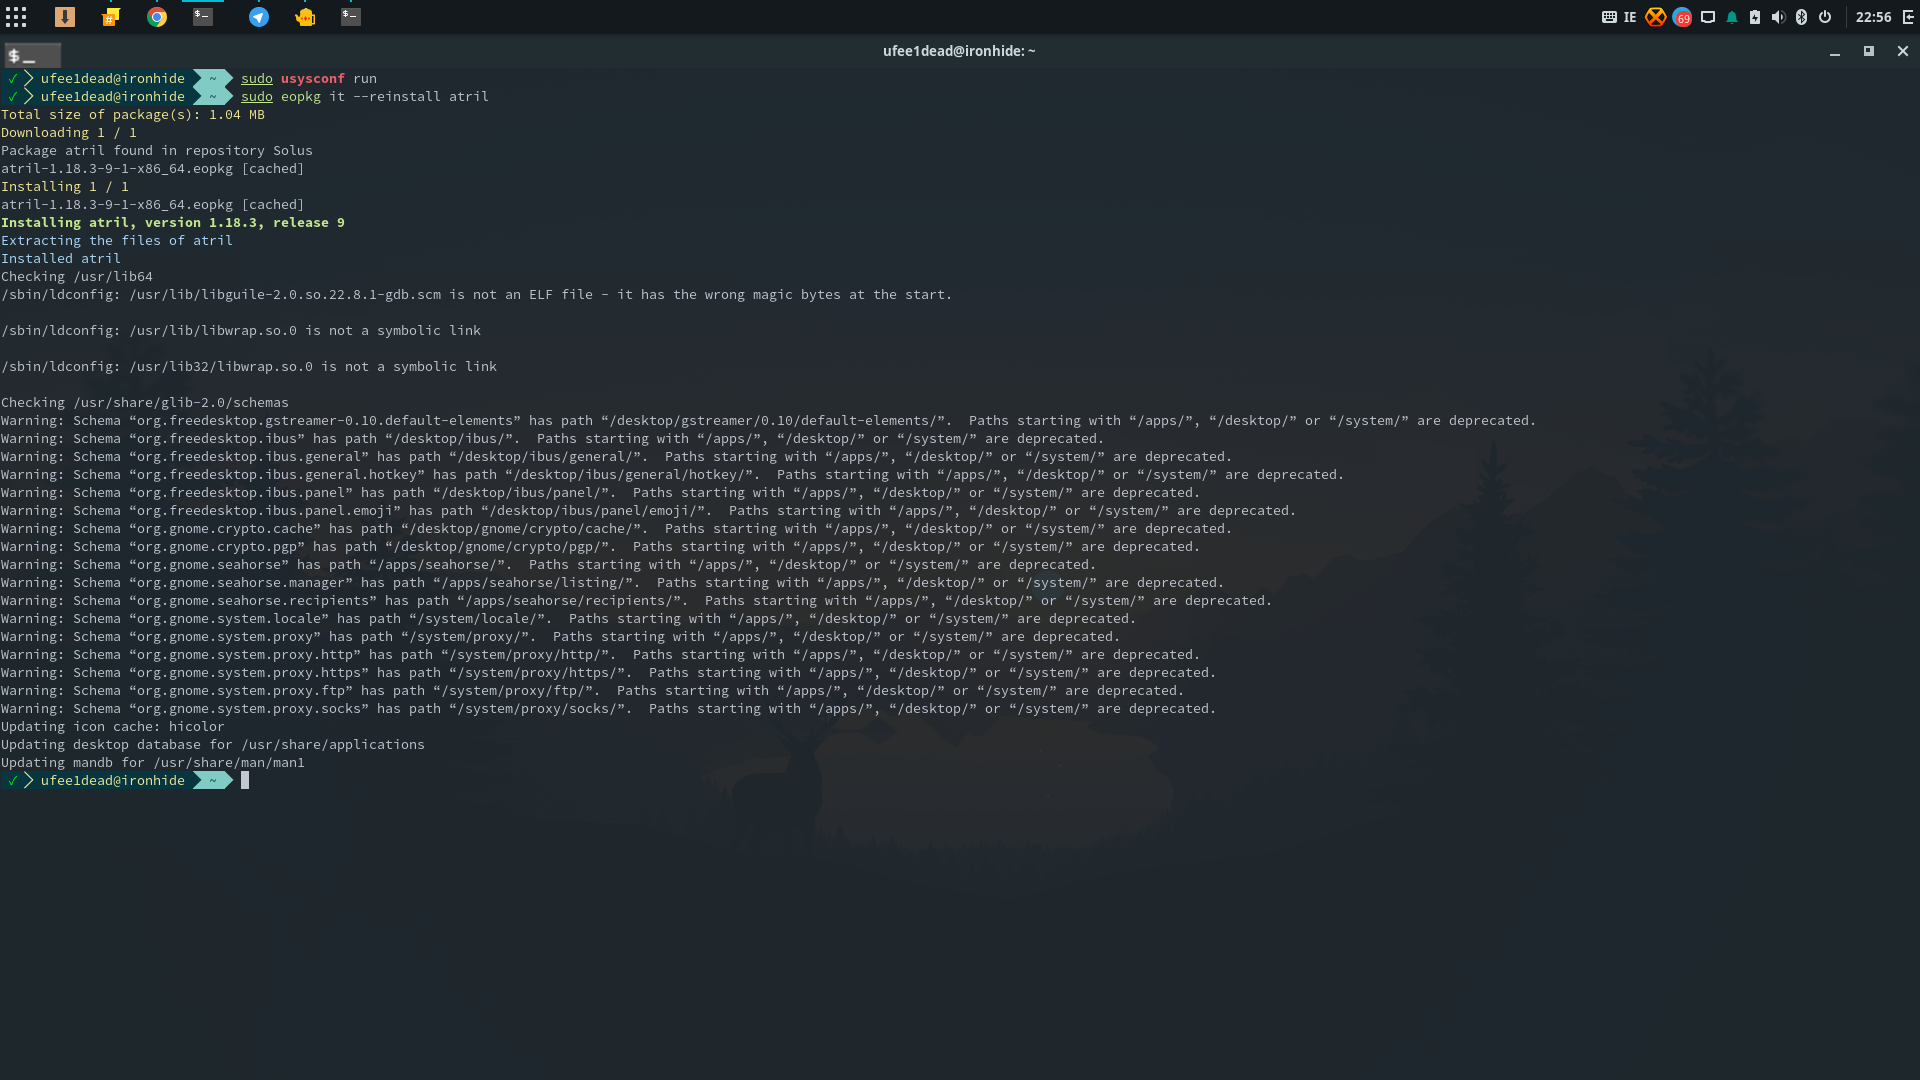The width and height of the screenshot is (1920, 1080).
Task: Click 'Installing atril, version 1.18.3, release 9'
Action: [173, 222]
